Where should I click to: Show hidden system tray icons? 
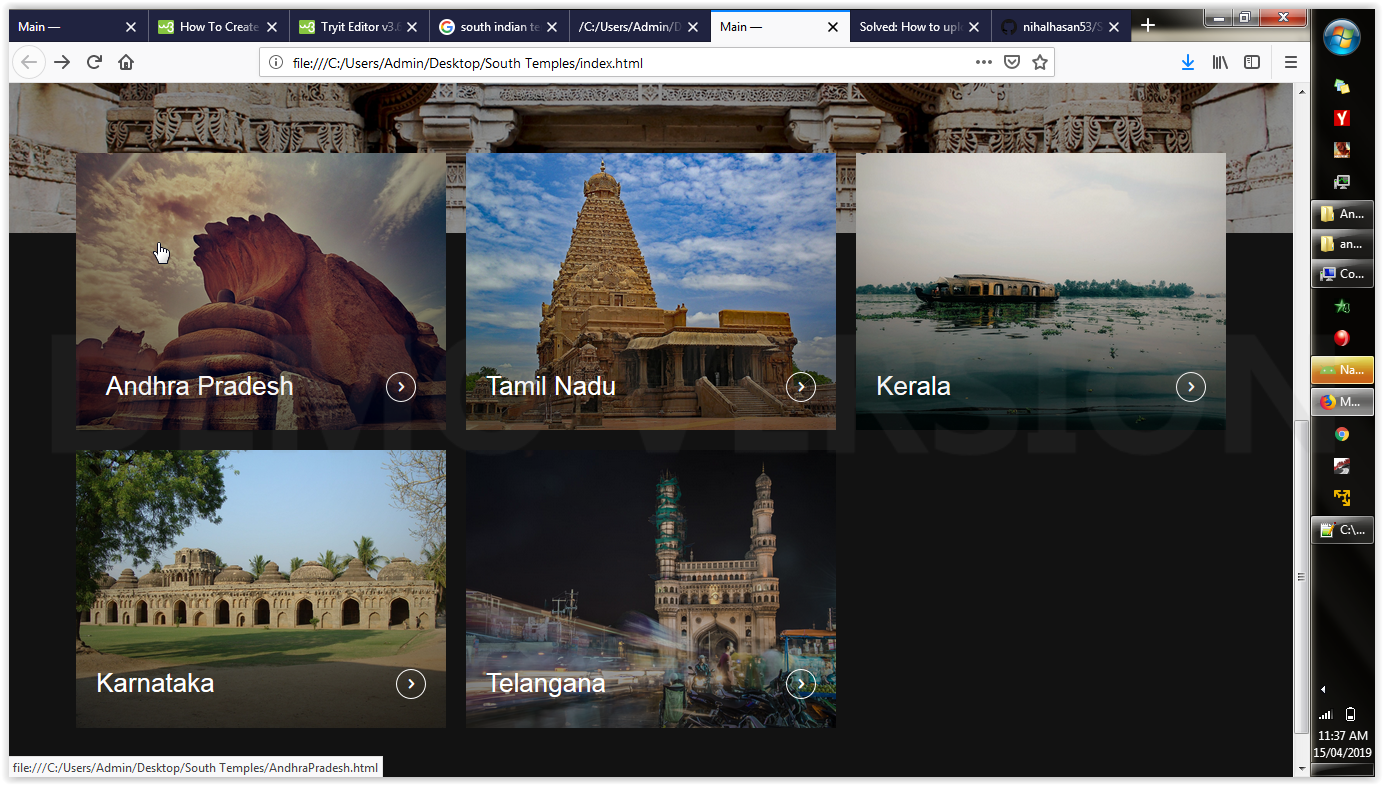click(x=1322, y=688)
